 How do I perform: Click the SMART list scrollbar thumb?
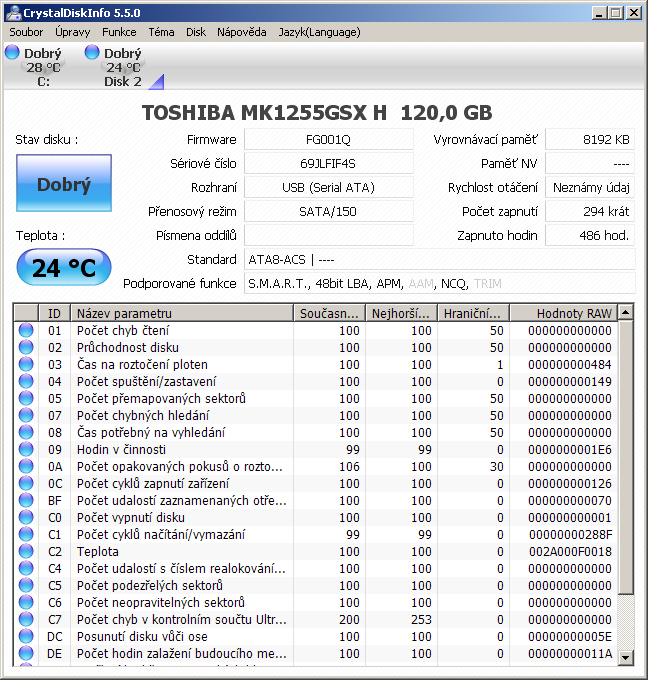(x=625, y=457)
